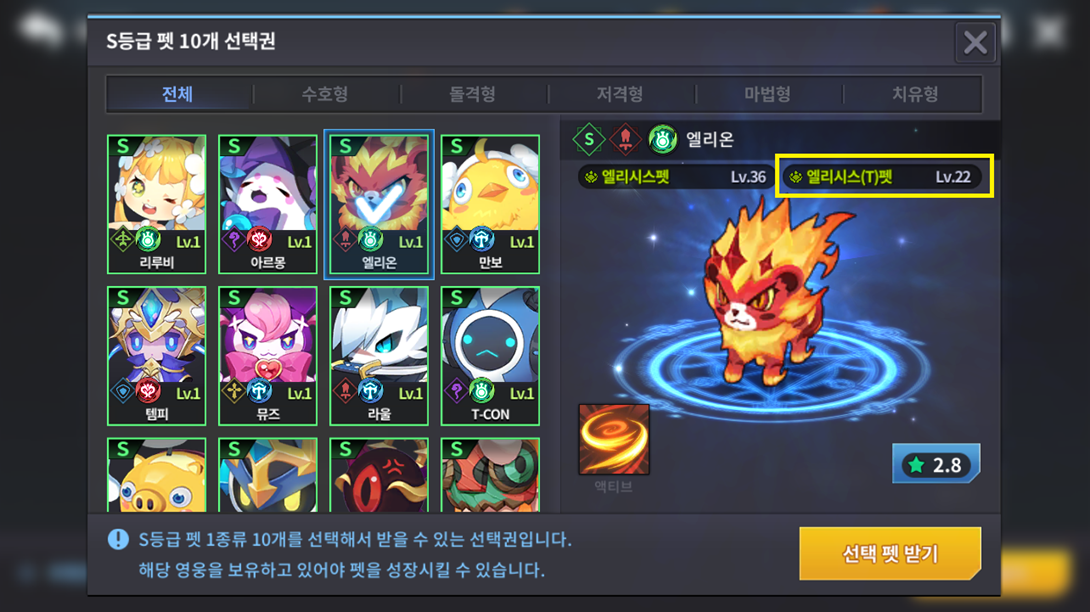Tap the fire tornado active skill icon
This screenshot has height=612, width=1090.
pyautogui.click(x=614, y=440)
